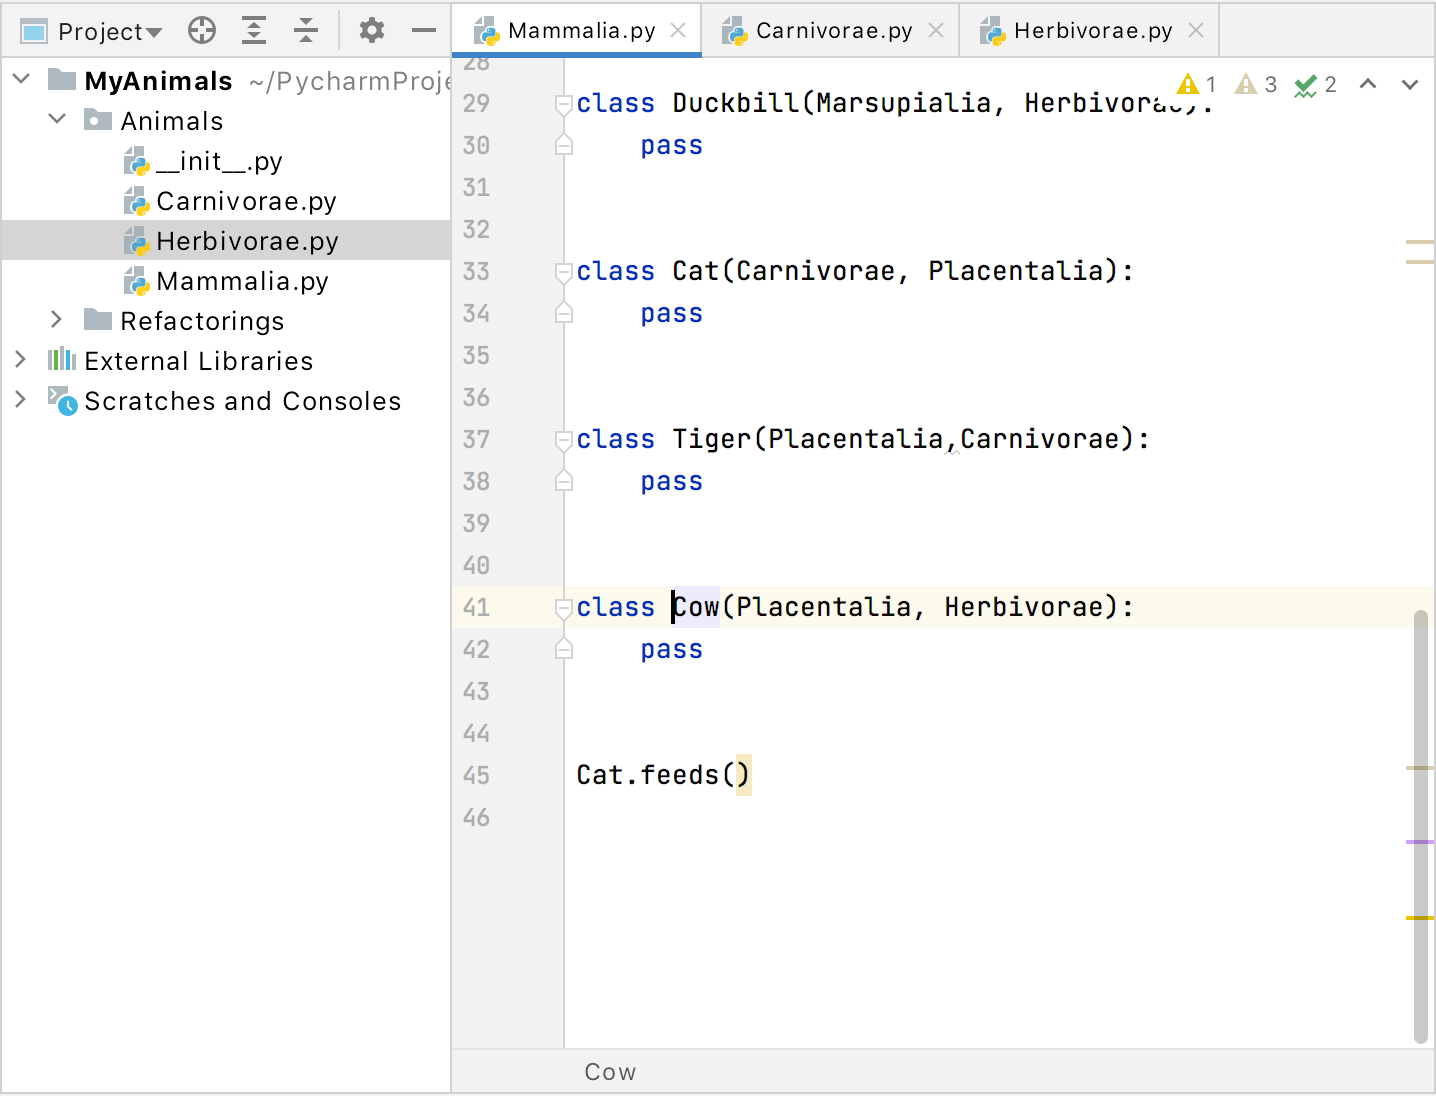Hide the Project tool window with minus icon
The height and width of the screenshot is (1096, 1436).
point(424,31)
